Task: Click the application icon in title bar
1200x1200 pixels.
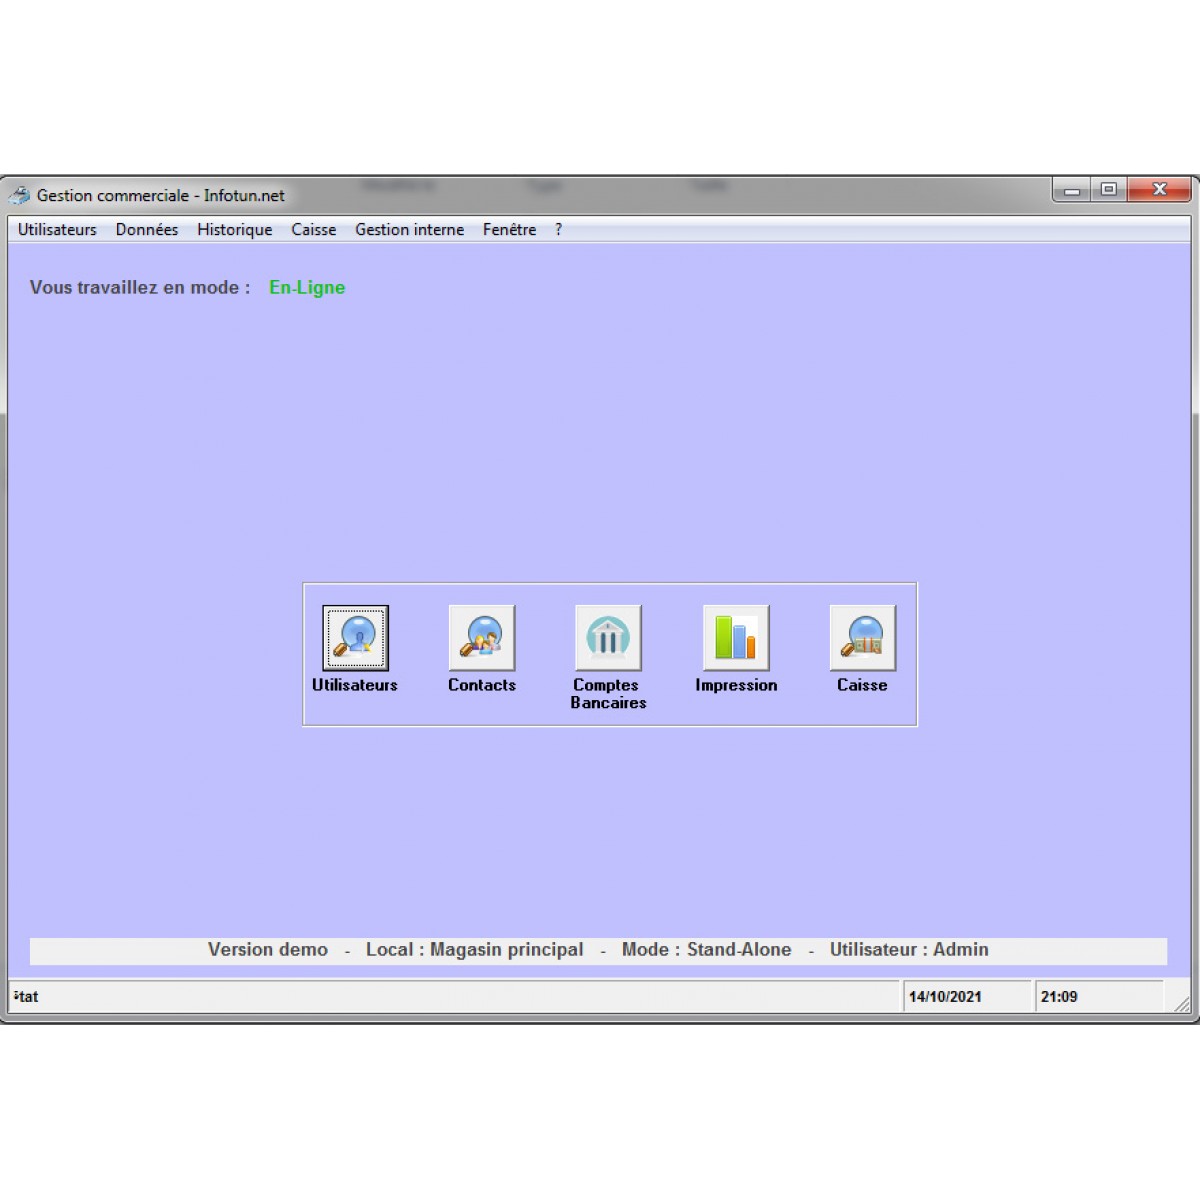Action: click(x=20, y=195)
